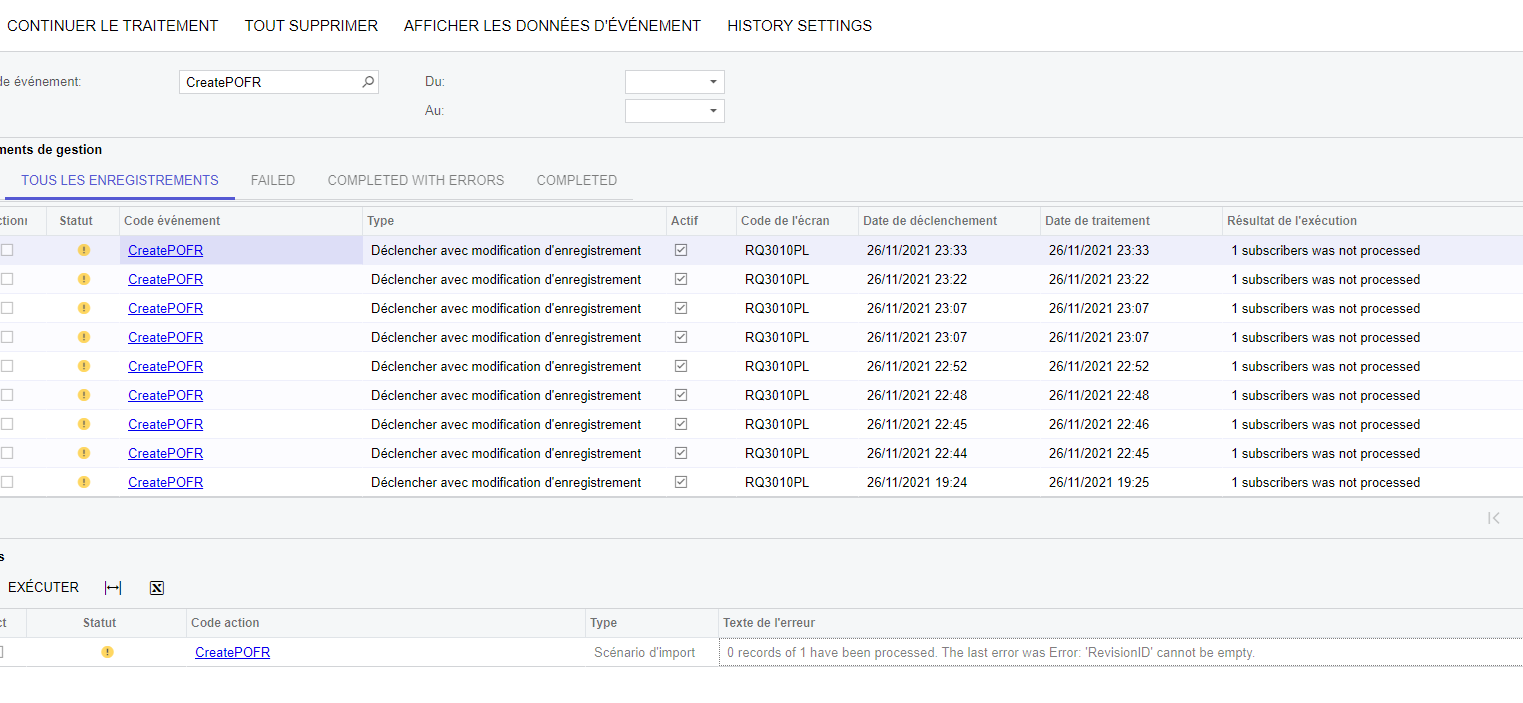Click warning status icon of 19:24 event row
The height and width of the screenshot is (703, 1523).
tap(84, 482)
